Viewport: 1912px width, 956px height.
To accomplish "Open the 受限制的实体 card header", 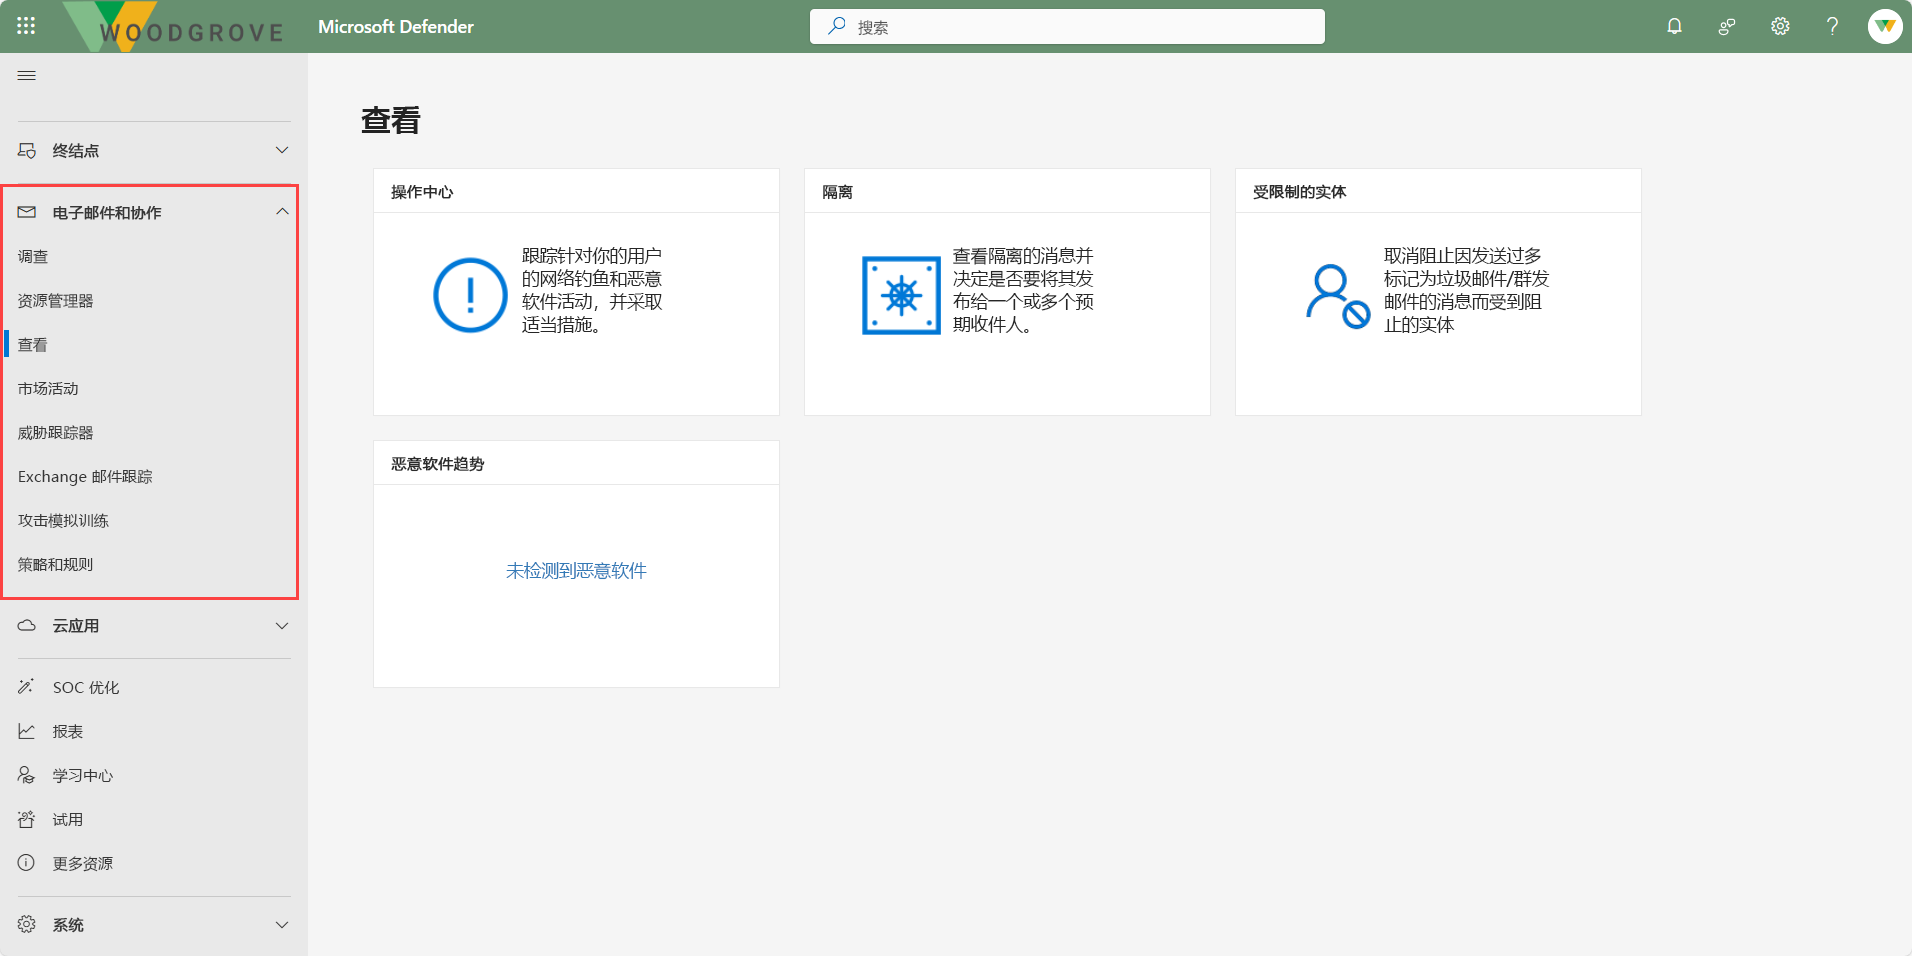I will pos(1438,191).
